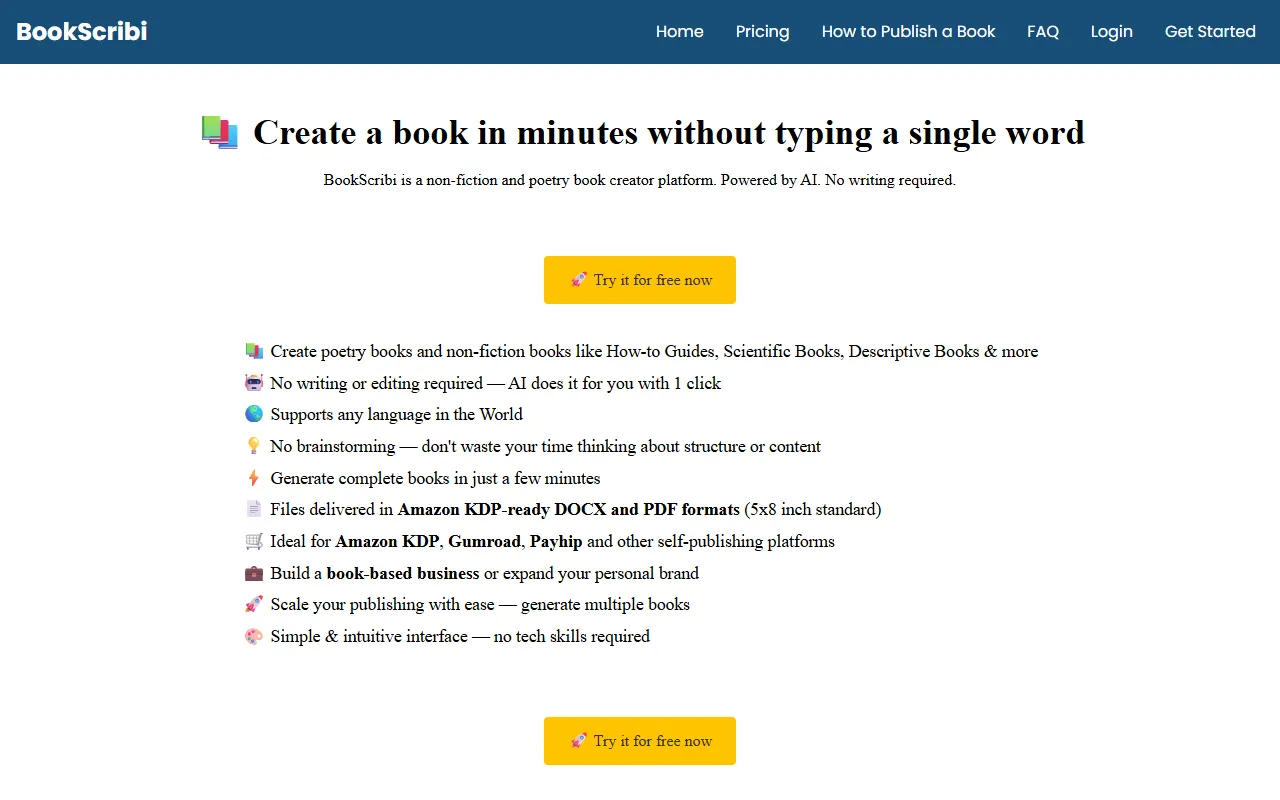This screenshot has height=800, width=1280.
Task: Click the BookScribi logo
Action: tap(82, 31)
